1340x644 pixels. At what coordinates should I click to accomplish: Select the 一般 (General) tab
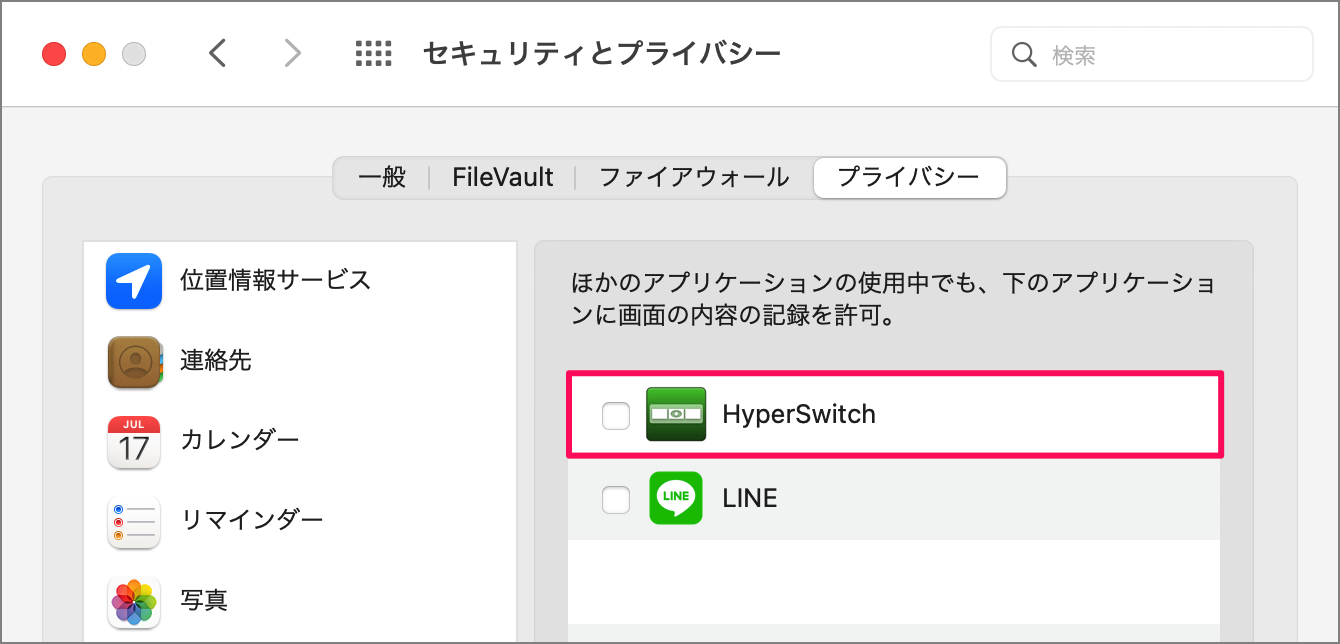(x=381, y=177)
